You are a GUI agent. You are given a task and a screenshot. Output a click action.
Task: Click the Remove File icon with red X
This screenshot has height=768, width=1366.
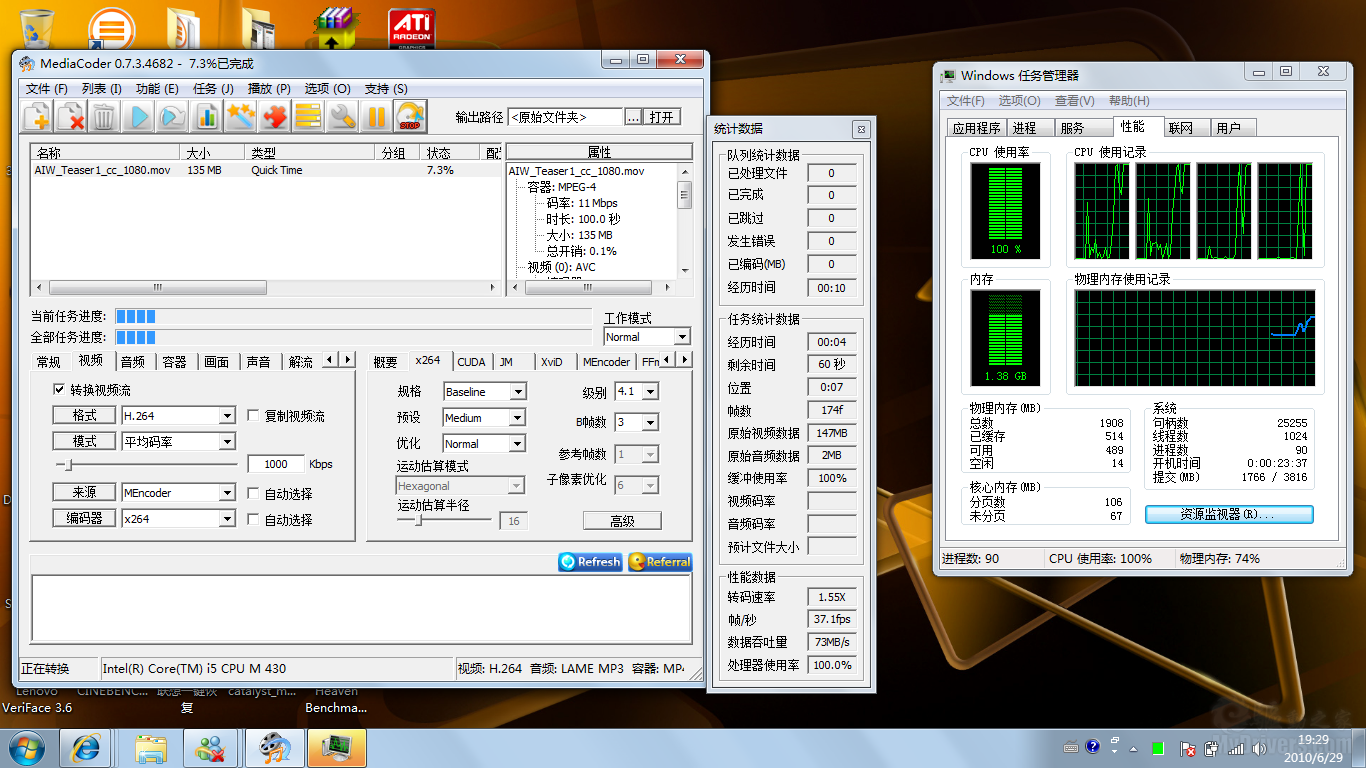pyautogui.click(x=71, y=117)
